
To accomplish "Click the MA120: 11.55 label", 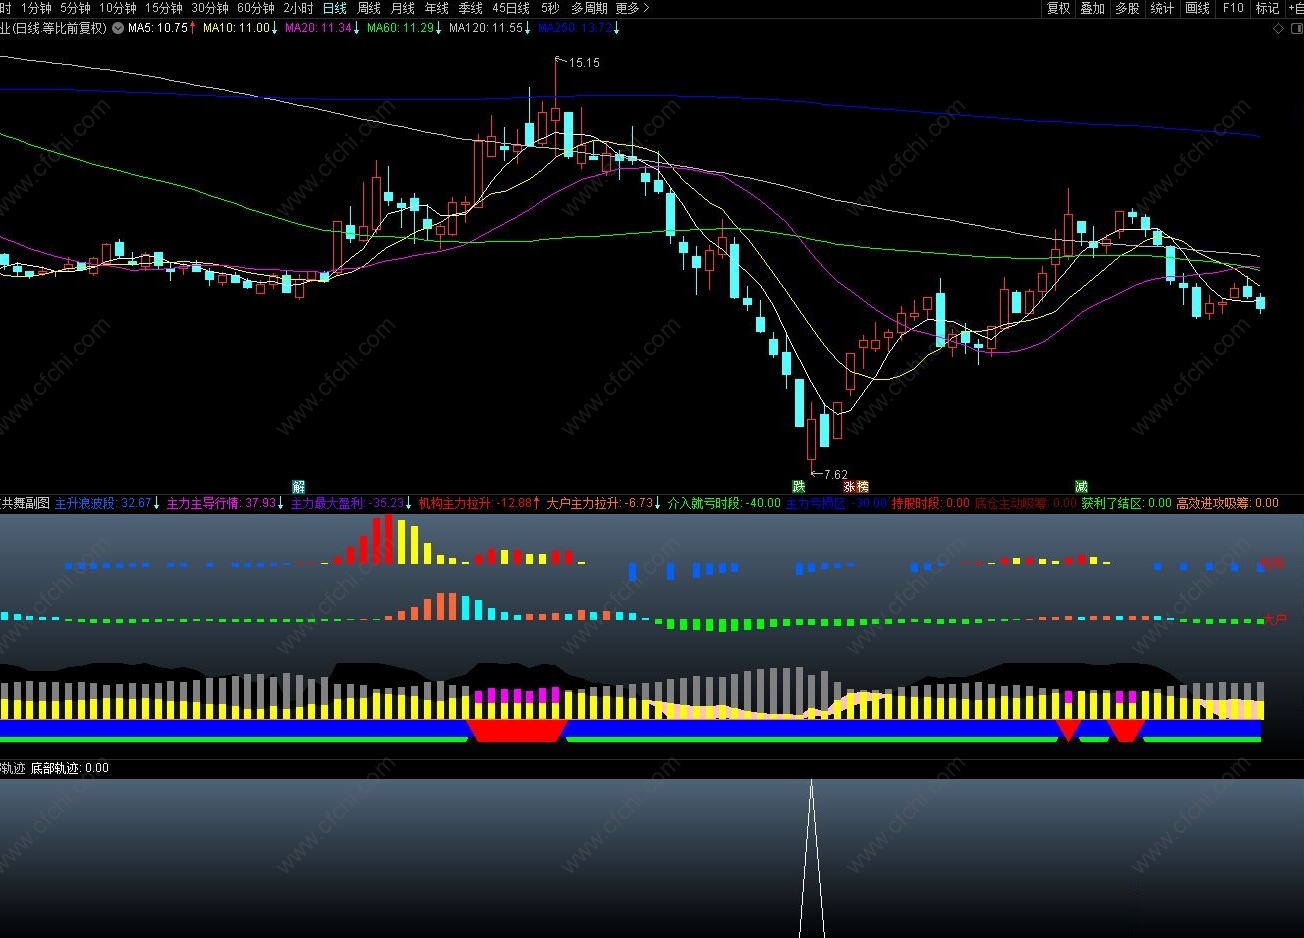I will (x=486, y=28).
